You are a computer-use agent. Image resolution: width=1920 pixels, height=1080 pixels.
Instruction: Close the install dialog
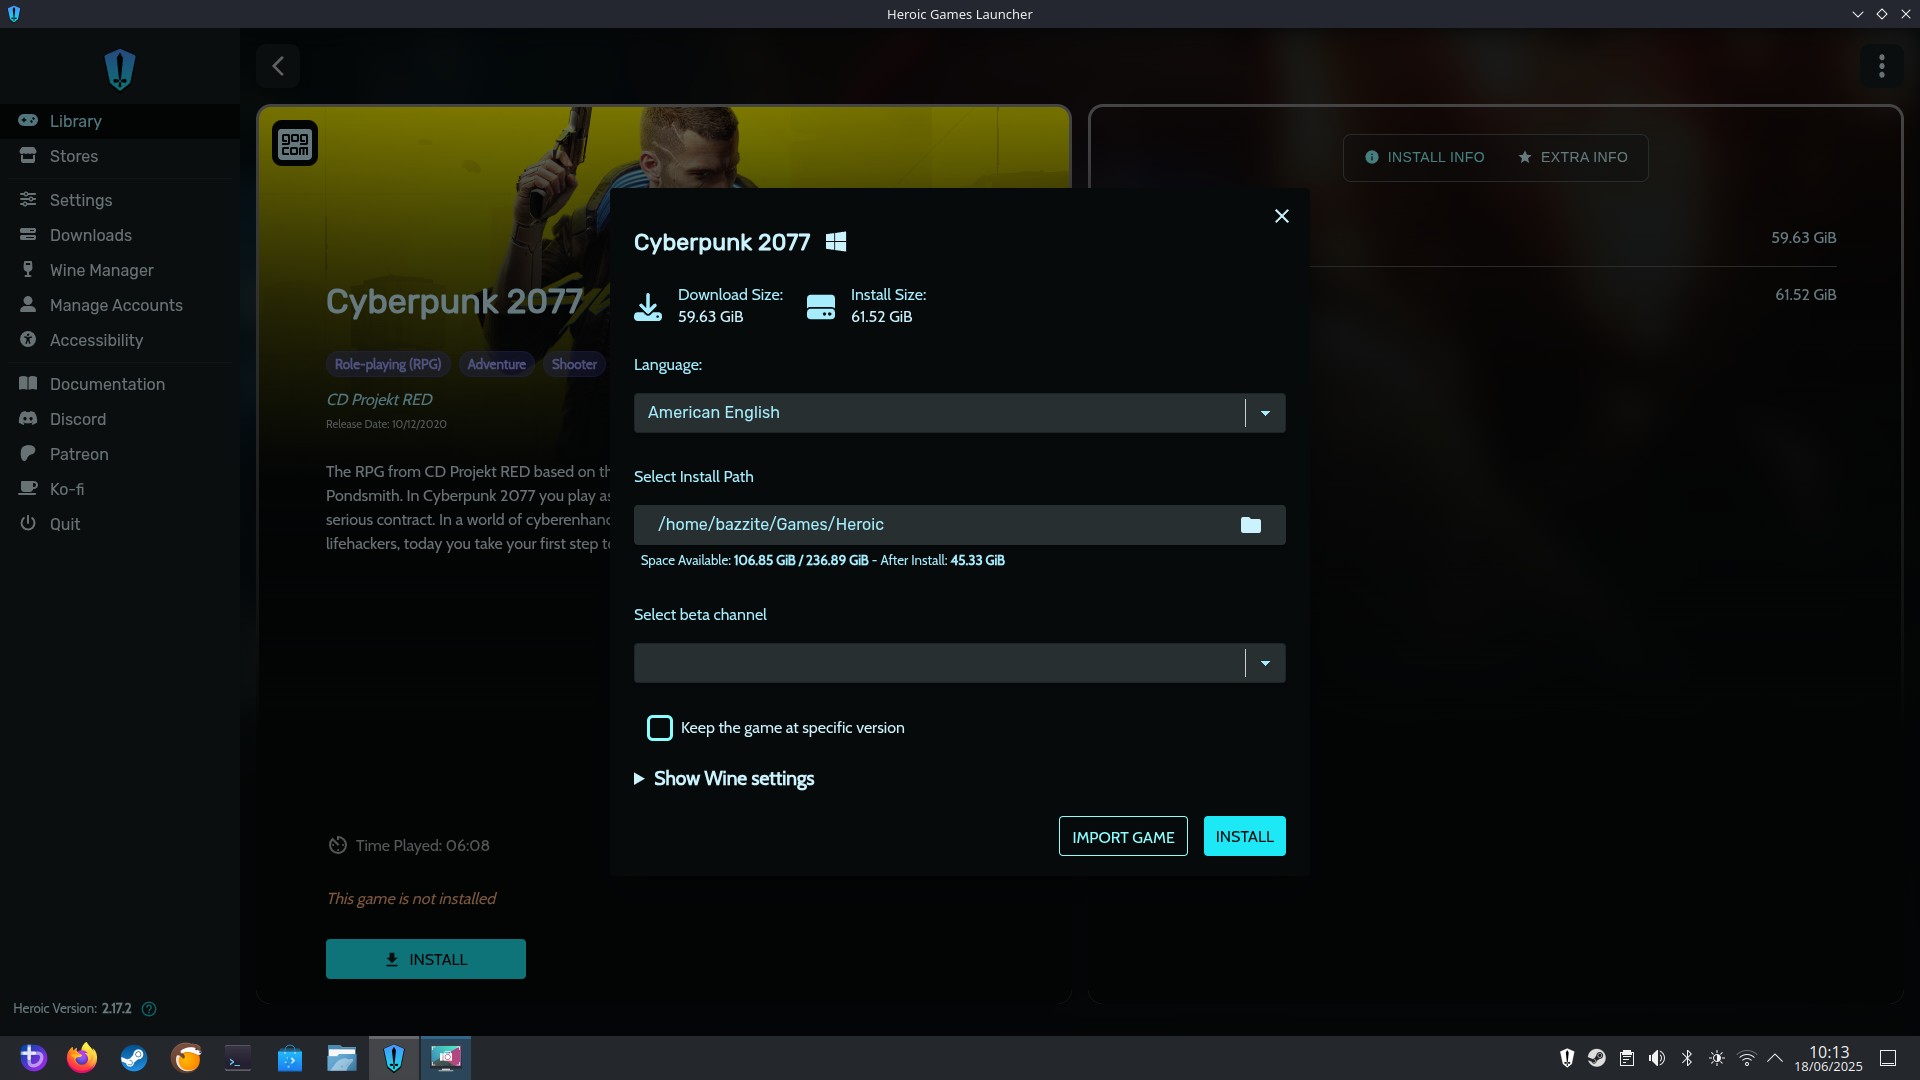(x=1281, y=216)
